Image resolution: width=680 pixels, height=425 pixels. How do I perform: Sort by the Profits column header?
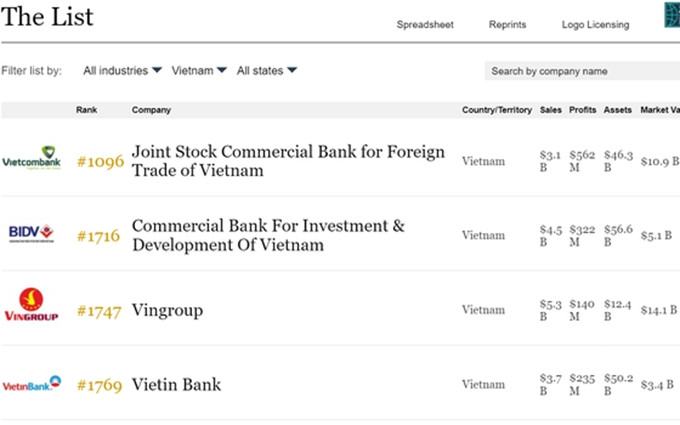(582, 110)
